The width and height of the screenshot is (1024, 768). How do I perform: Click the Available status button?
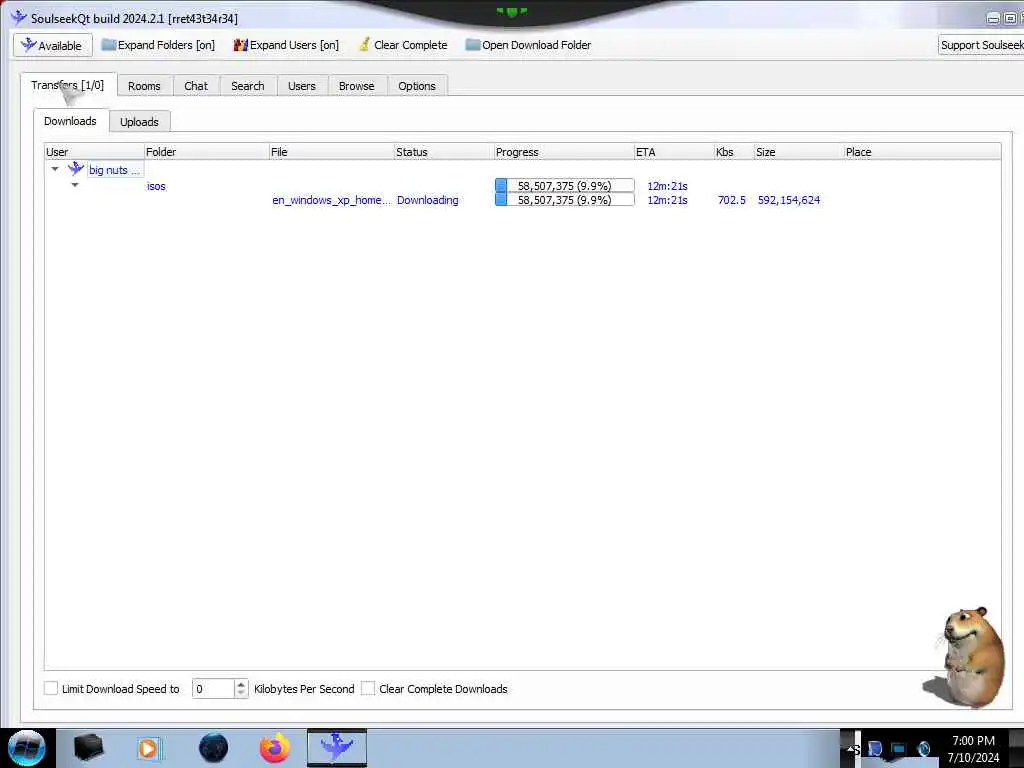52,45
